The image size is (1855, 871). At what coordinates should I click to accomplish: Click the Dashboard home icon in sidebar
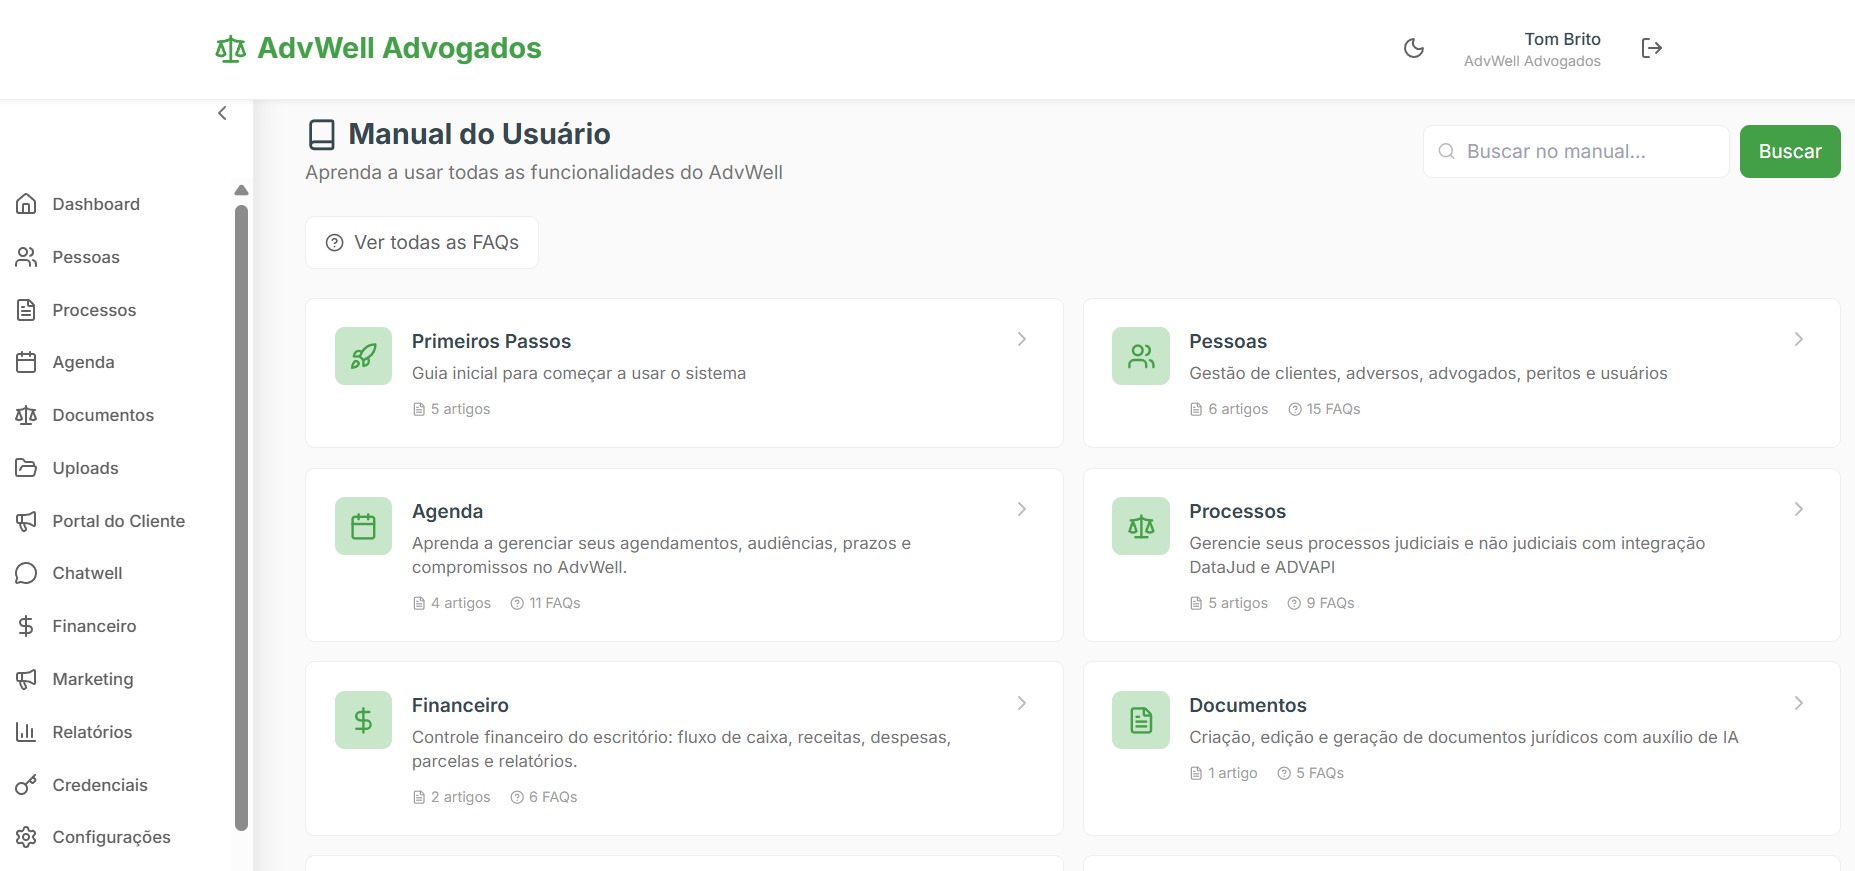click(x=26, y=204)
